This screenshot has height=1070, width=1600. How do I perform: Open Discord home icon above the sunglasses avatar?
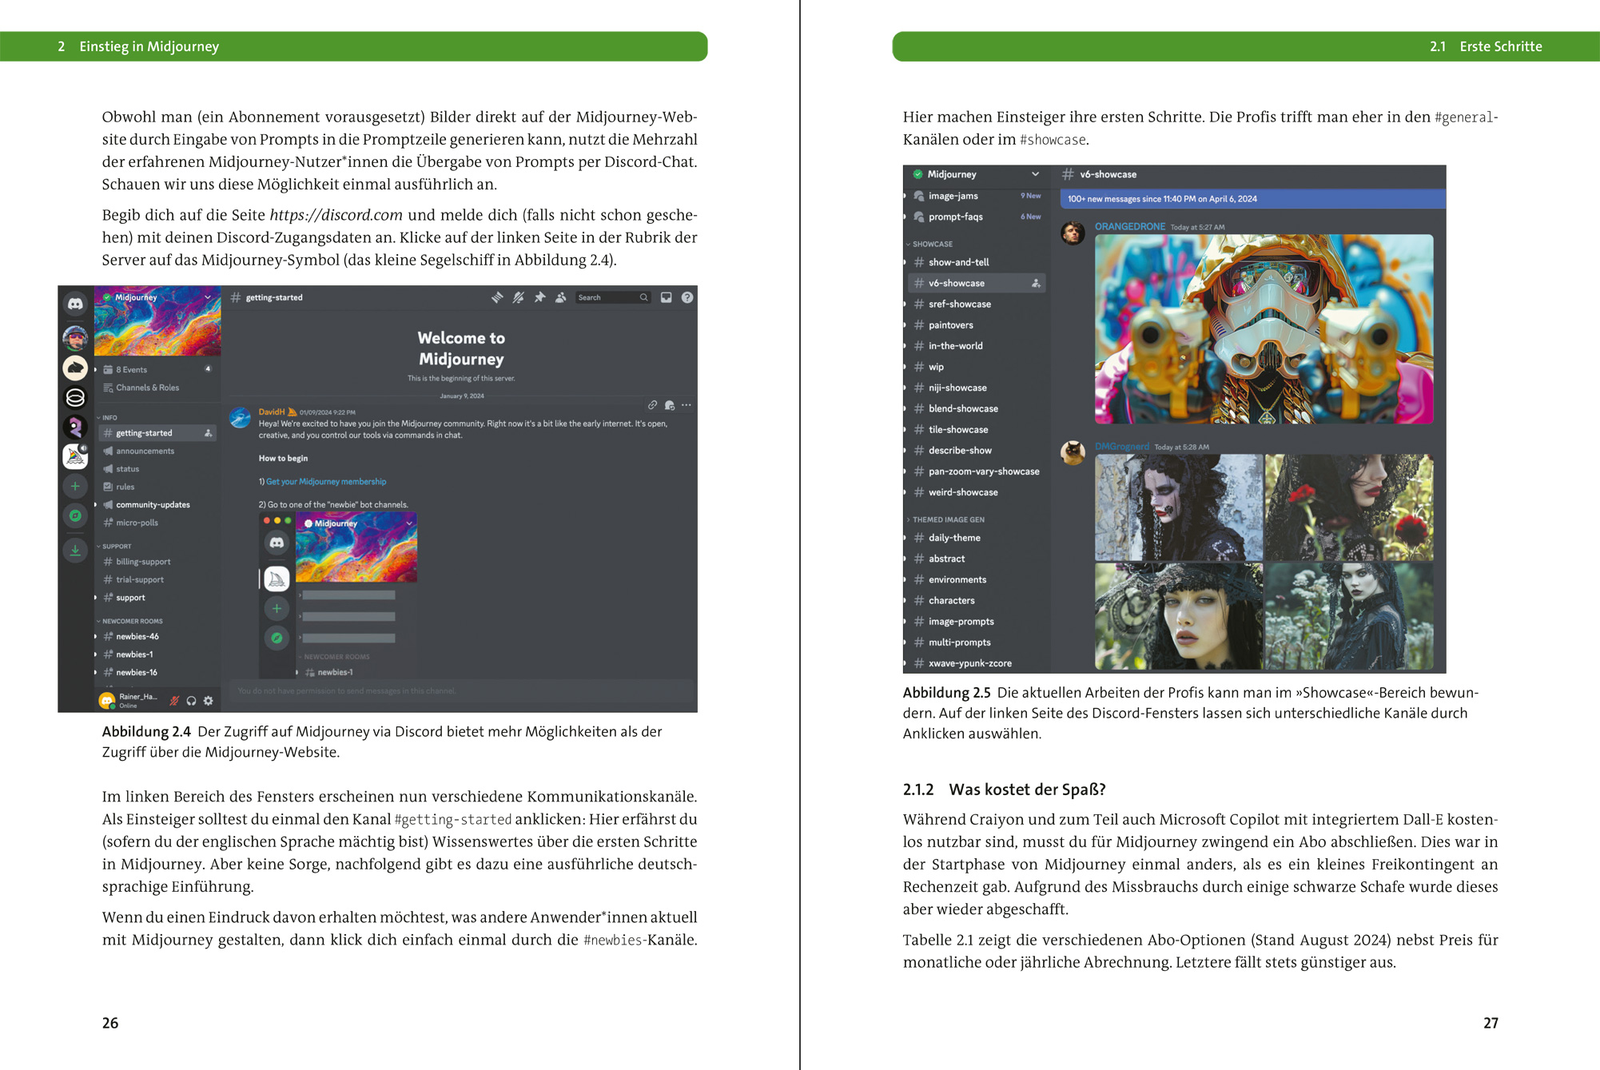pos(75,303)
